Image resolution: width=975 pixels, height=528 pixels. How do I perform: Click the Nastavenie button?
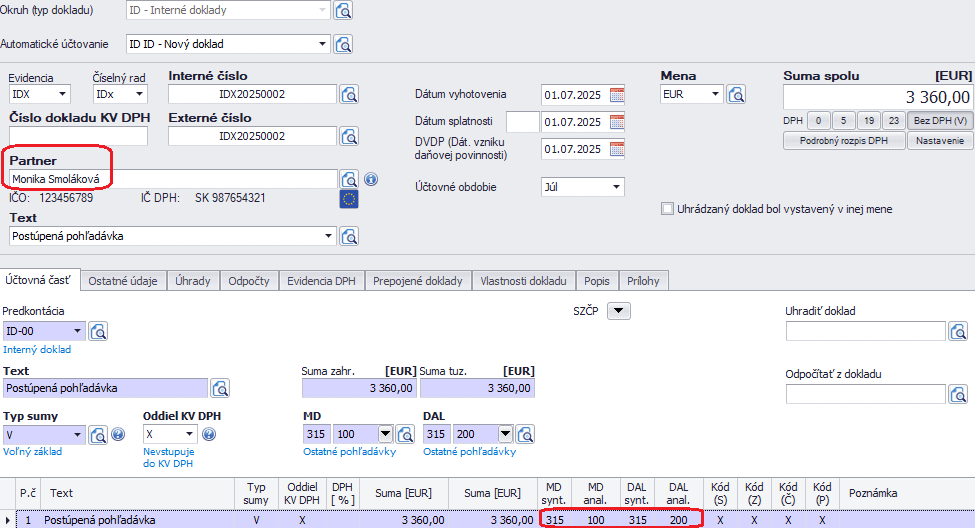(x=939, y=141)
